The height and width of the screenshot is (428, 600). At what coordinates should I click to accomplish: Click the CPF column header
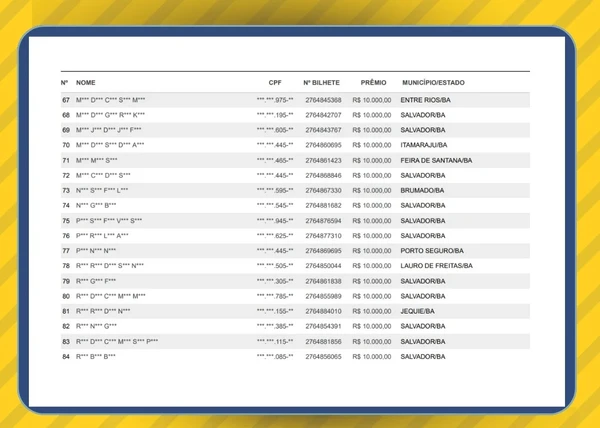point(275,83)
